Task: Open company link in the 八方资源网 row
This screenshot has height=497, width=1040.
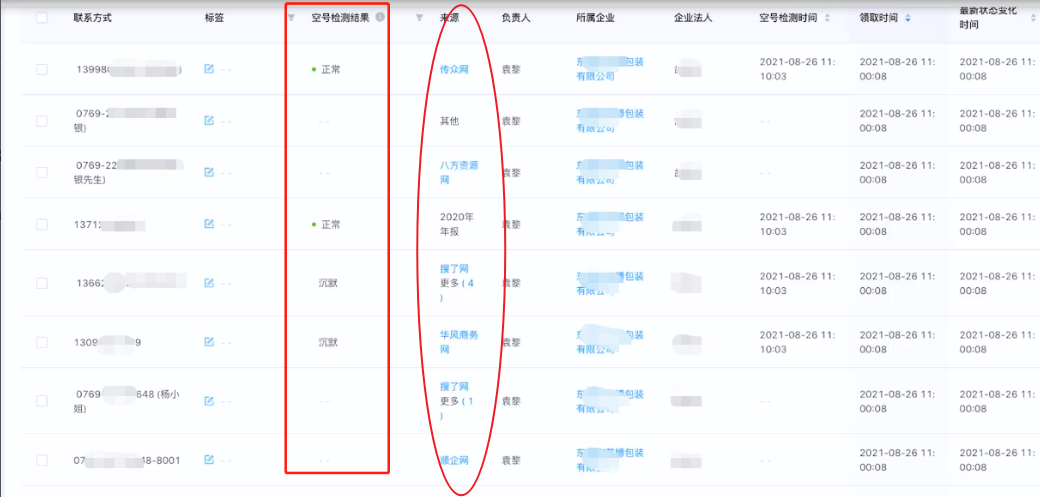Action: point(610,173)
